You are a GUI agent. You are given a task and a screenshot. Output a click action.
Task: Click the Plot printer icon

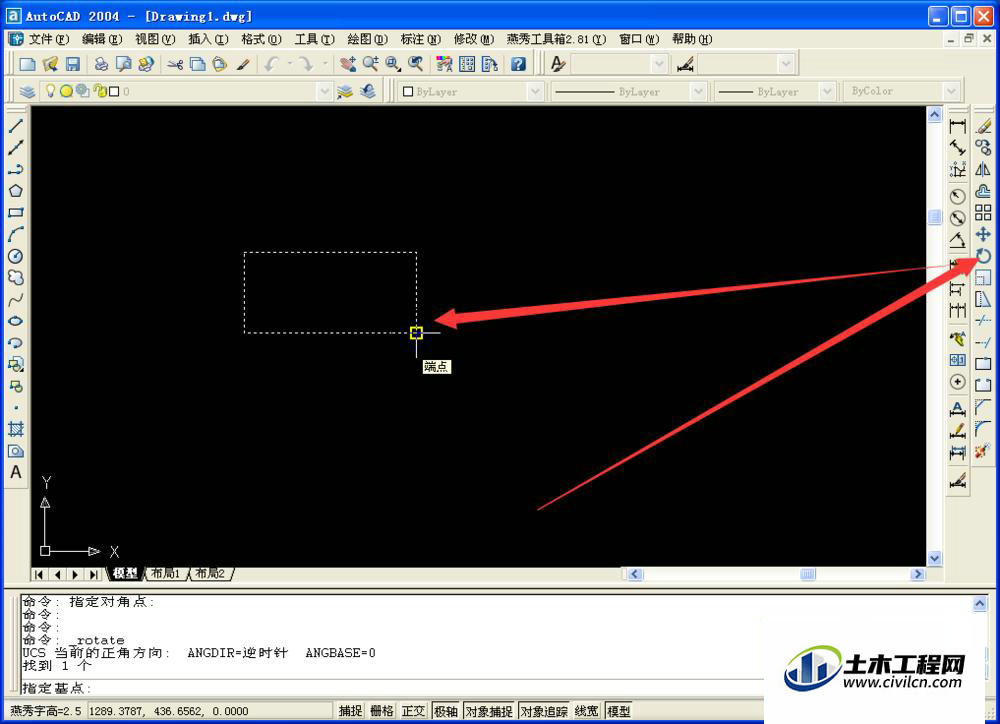pyautogui.click(x=101, y=64)
